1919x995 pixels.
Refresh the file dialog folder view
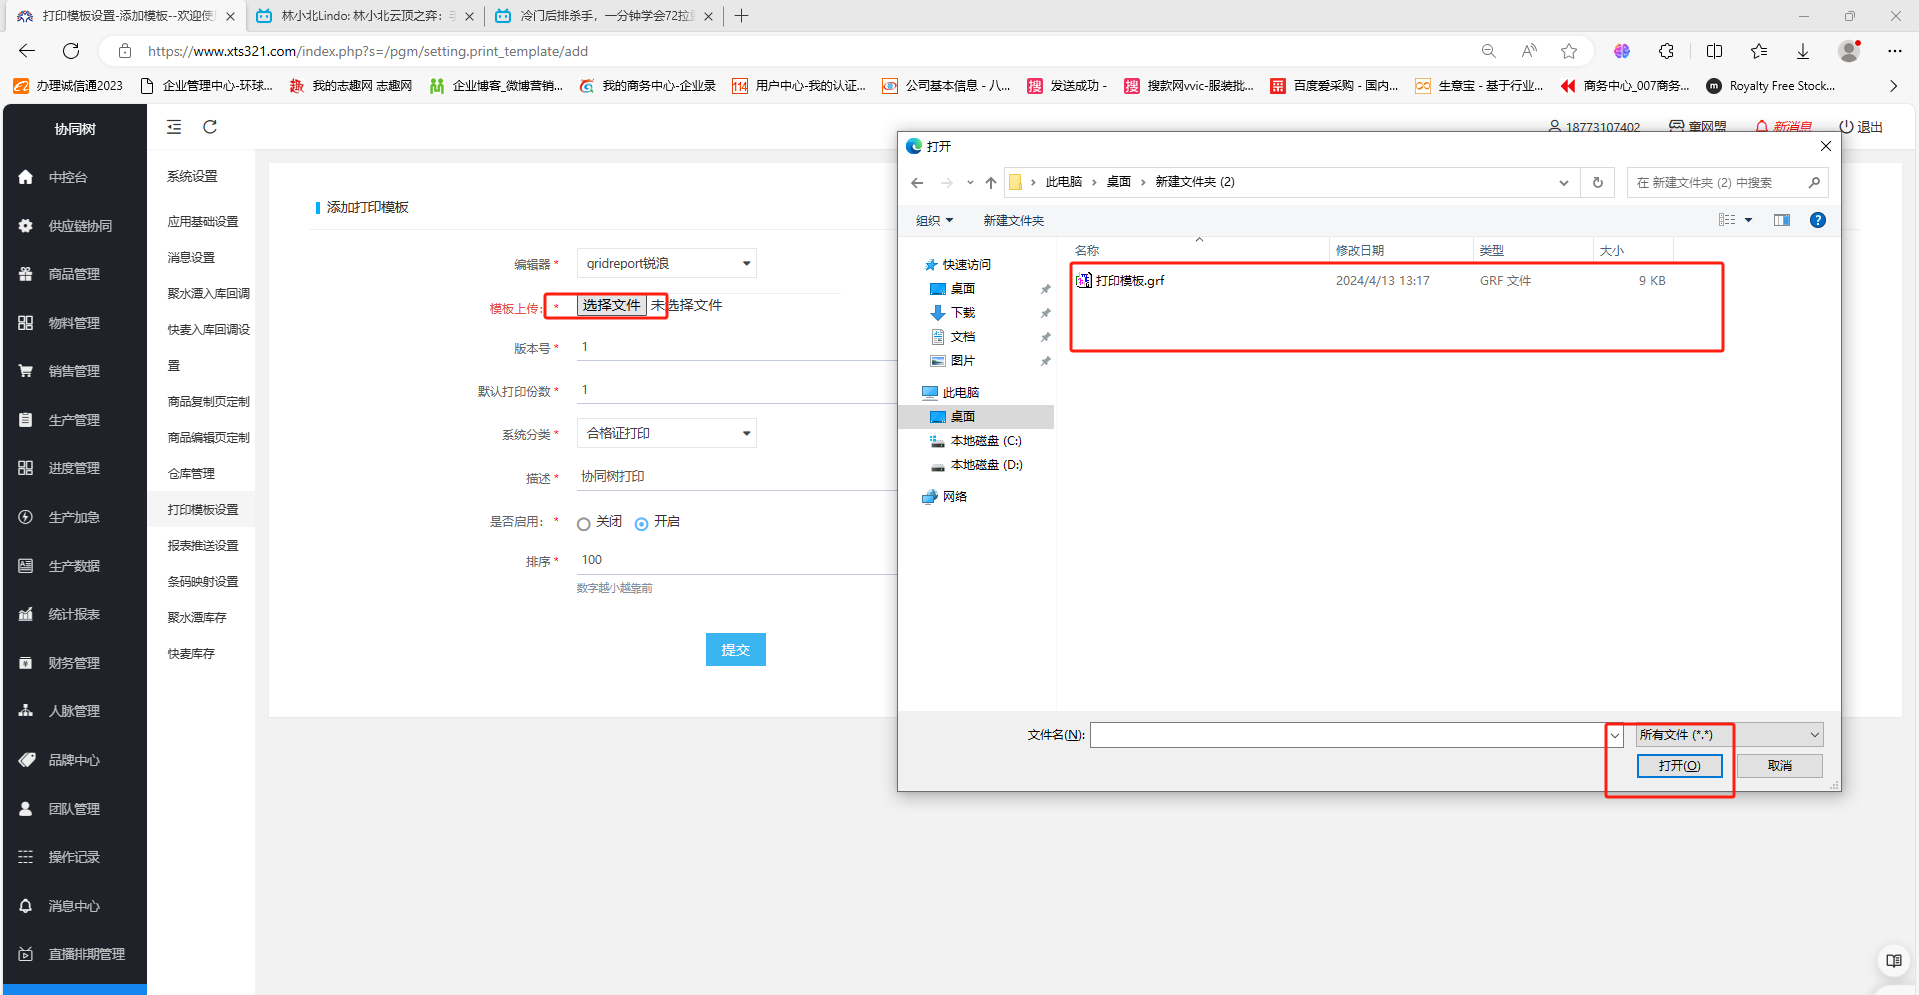(x=1598, y=182)
